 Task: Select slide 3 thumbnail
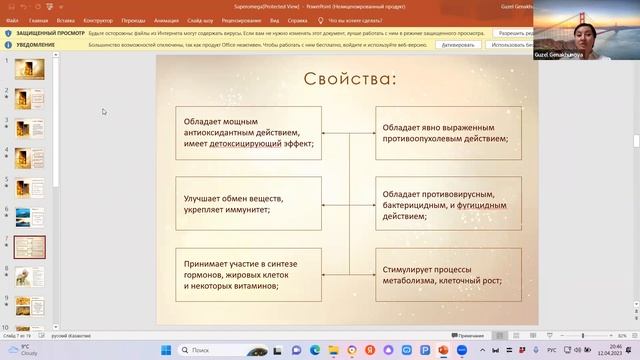click(29, 129)
